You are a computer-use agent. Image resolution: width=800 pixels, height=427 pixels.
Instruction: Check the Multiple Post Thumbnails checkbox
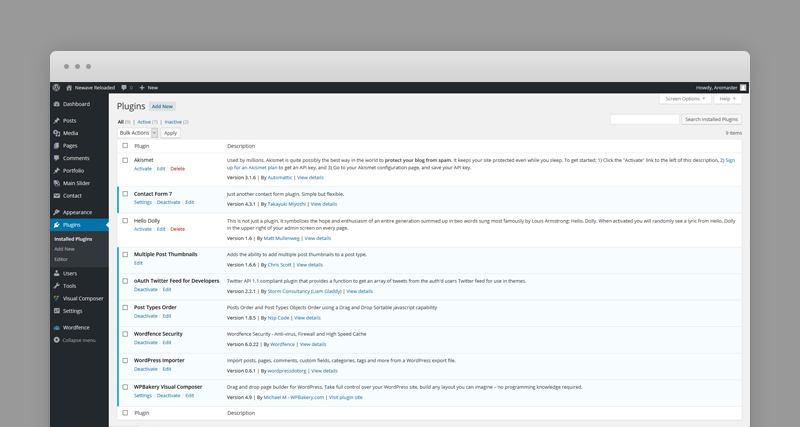[125, 255]
